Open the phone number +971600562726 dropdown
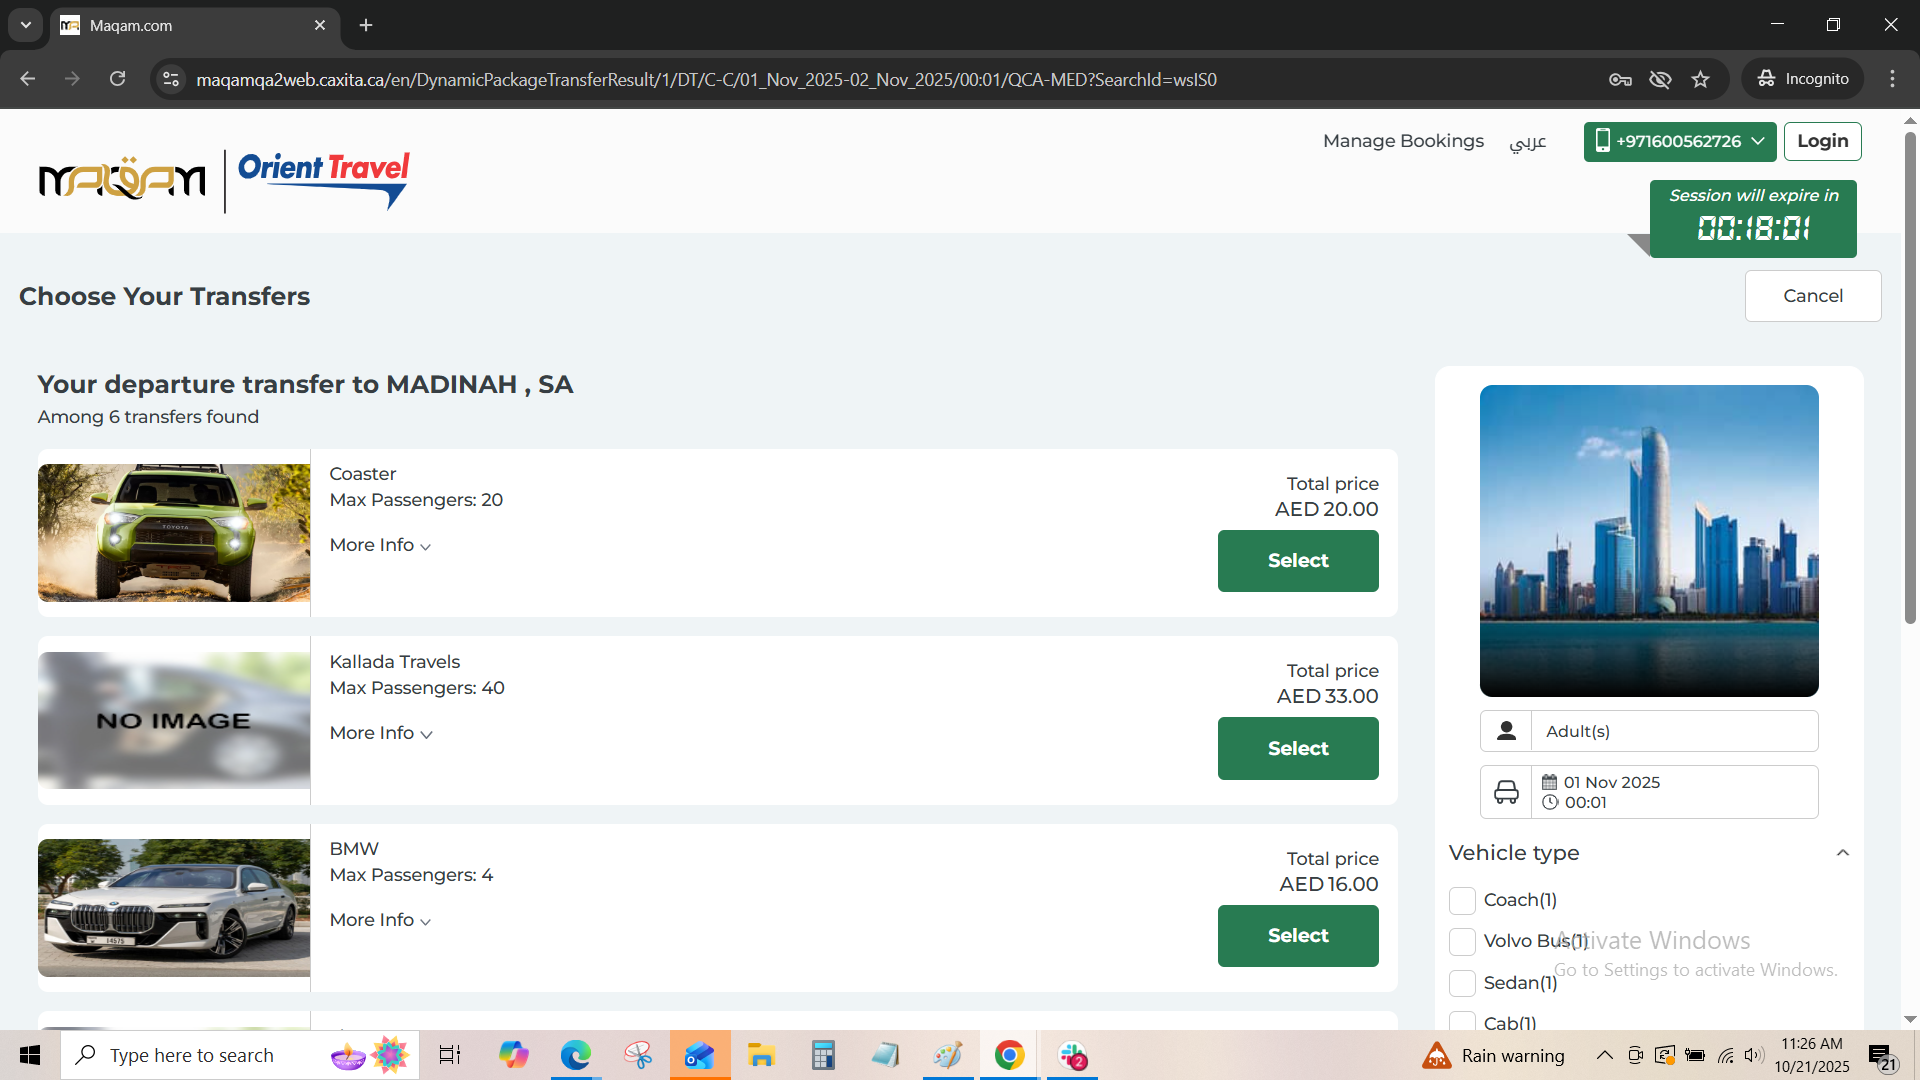The width and height of the screenshot is (1920, 1080). point(1679,141)
